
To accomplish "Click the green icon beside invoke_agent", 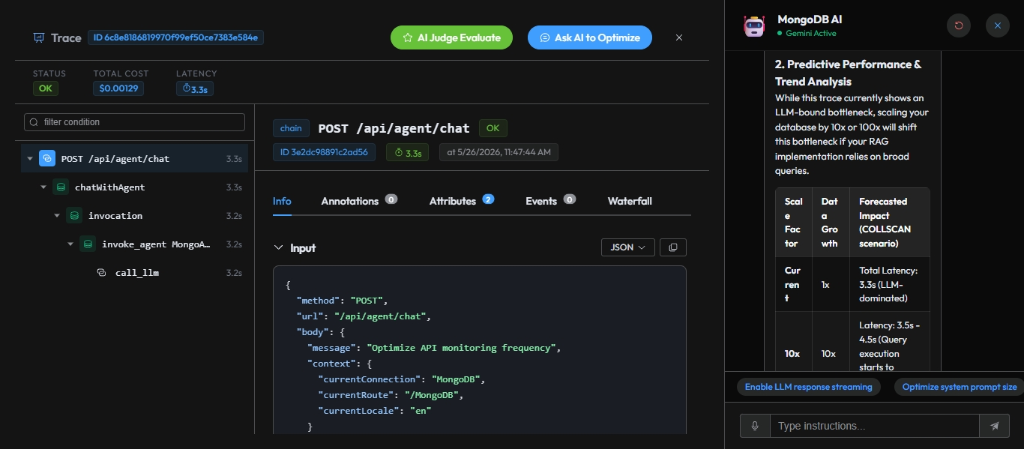I will [88, 245].
